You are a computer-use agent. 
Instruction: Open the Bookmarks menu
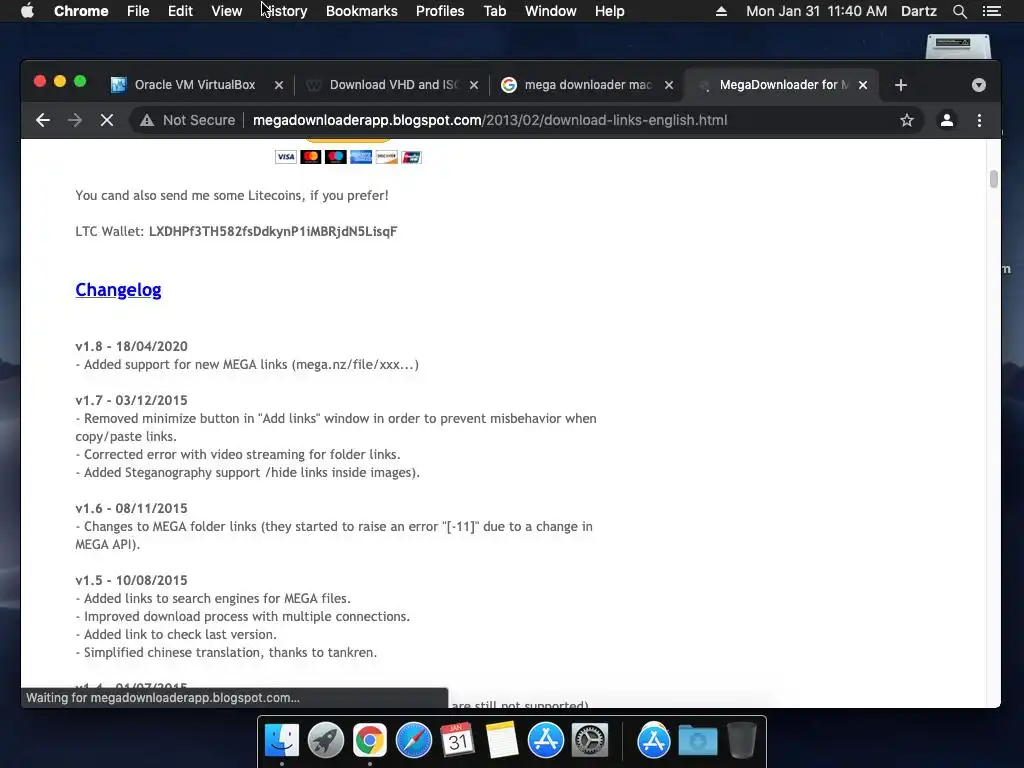362,11
